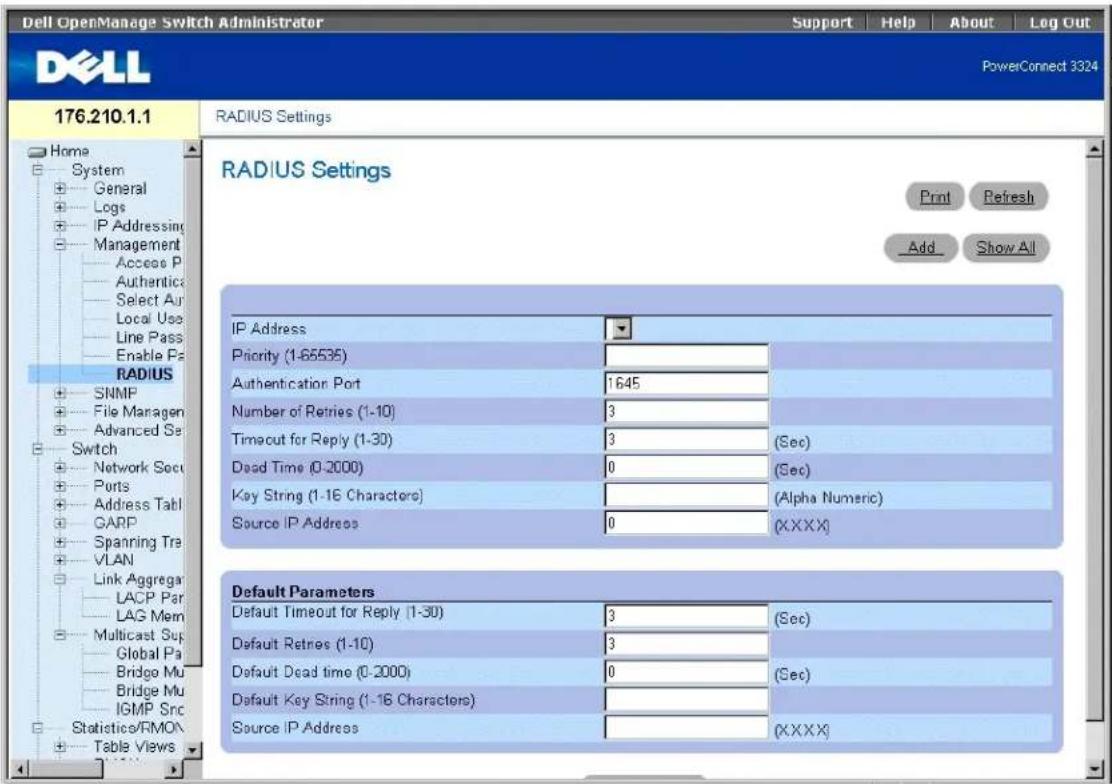Click the main page scroll-up arrow
Image resolution: width=1112 pixels, height=784 pixels.
[1095, 149]
